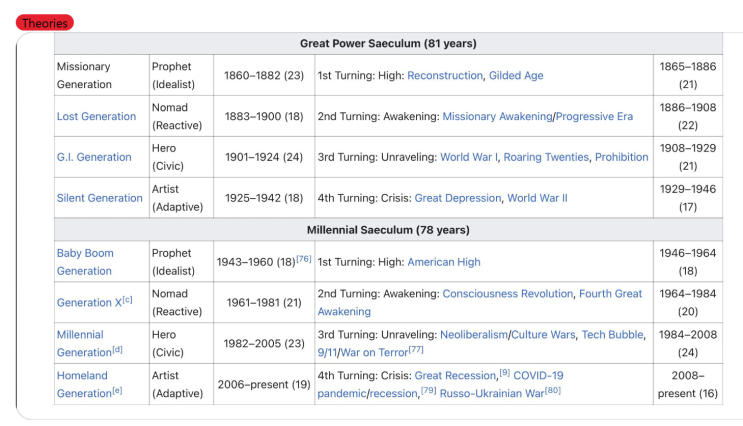The width and height of the screenshot is (743, 426).
Task: Open citation 77 after War on Terror
Action: (x=416, y=349)
